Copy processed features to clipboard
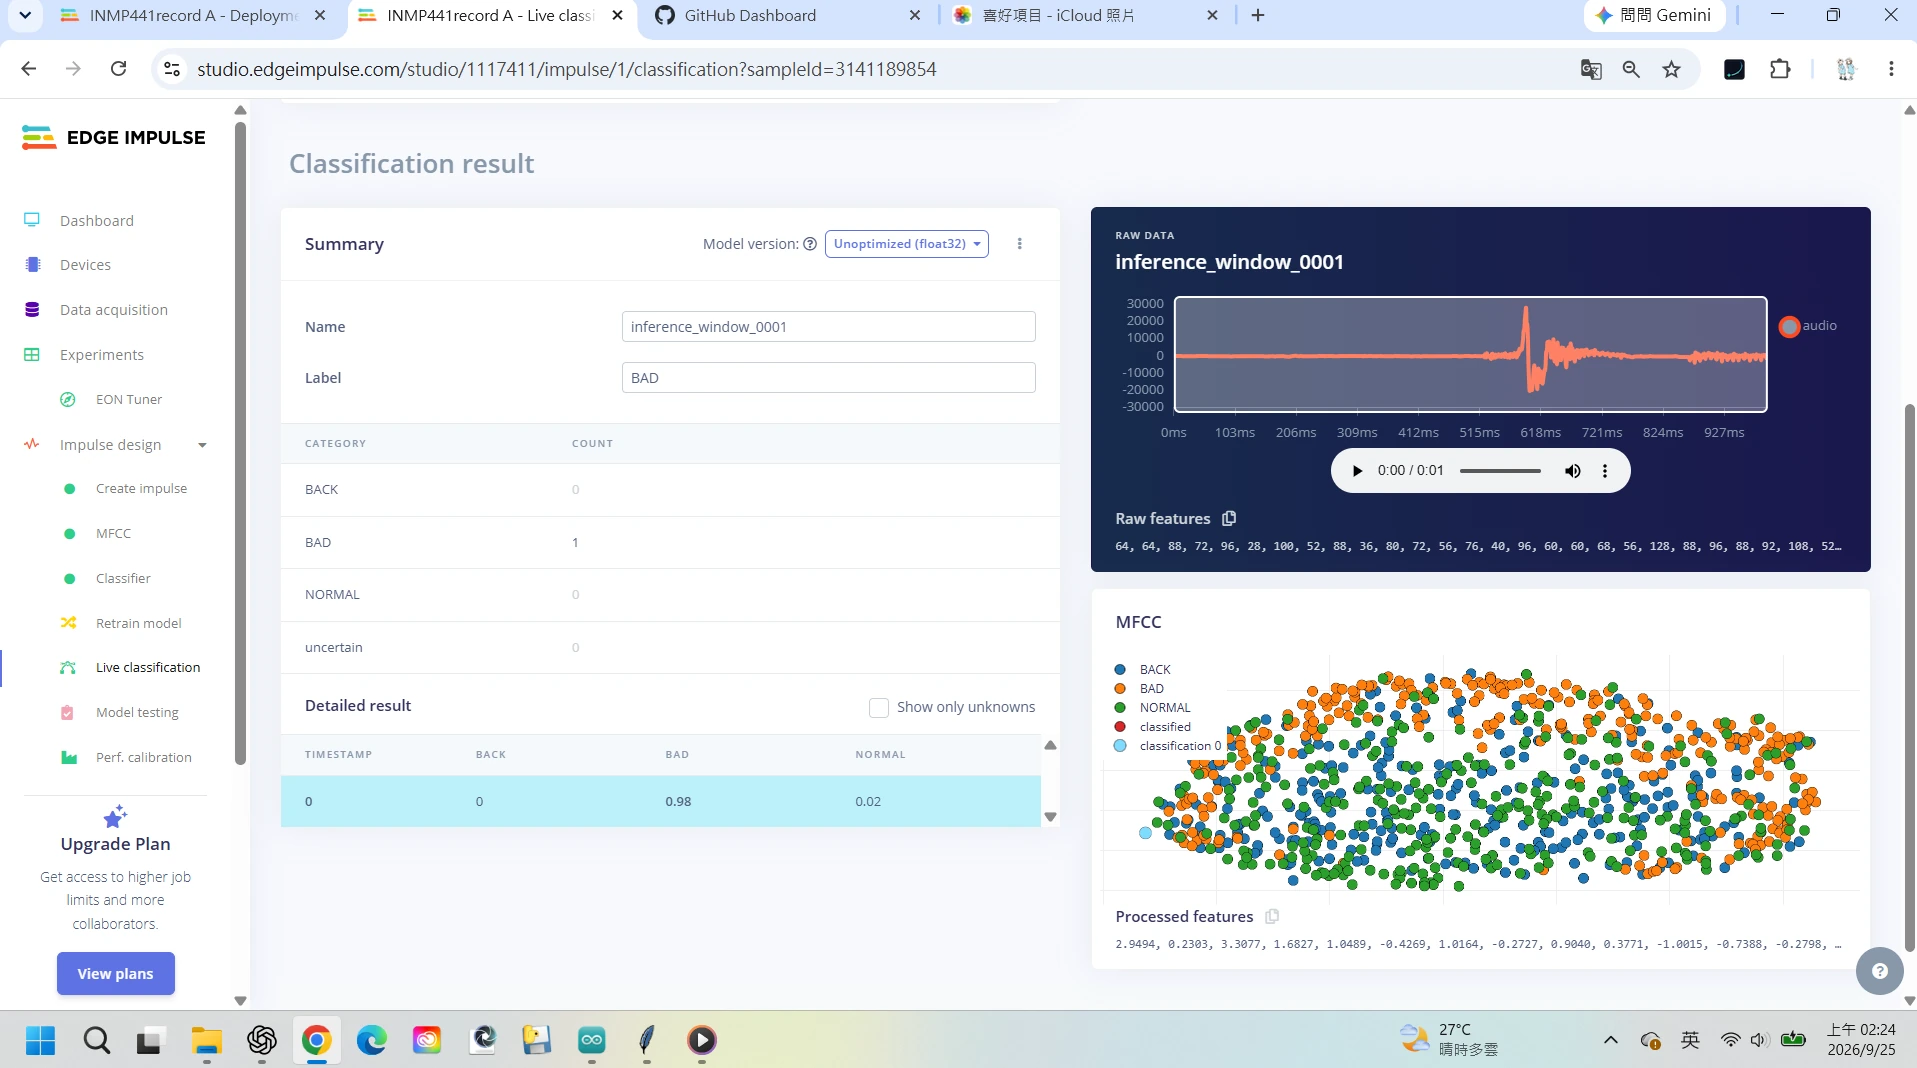The image size is (1917, 1068). point(1272,916)
